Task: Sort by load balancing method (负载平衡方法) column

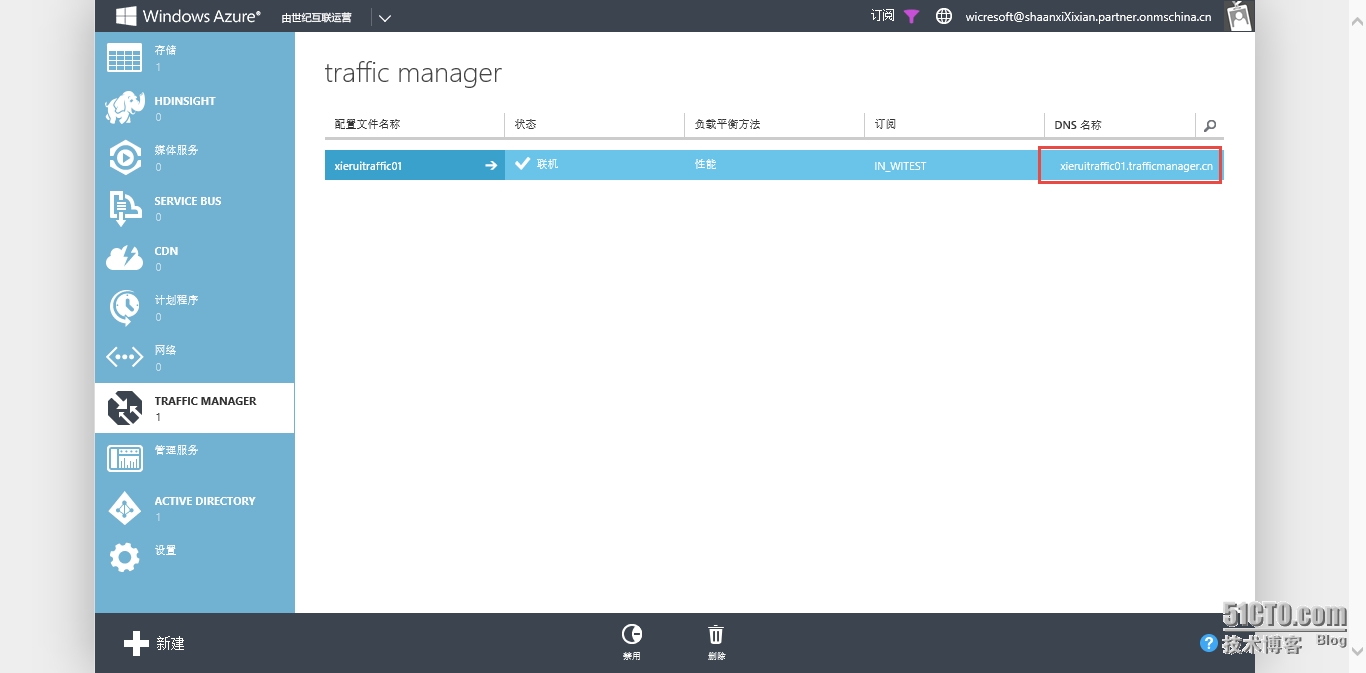Action: (727, 124)
